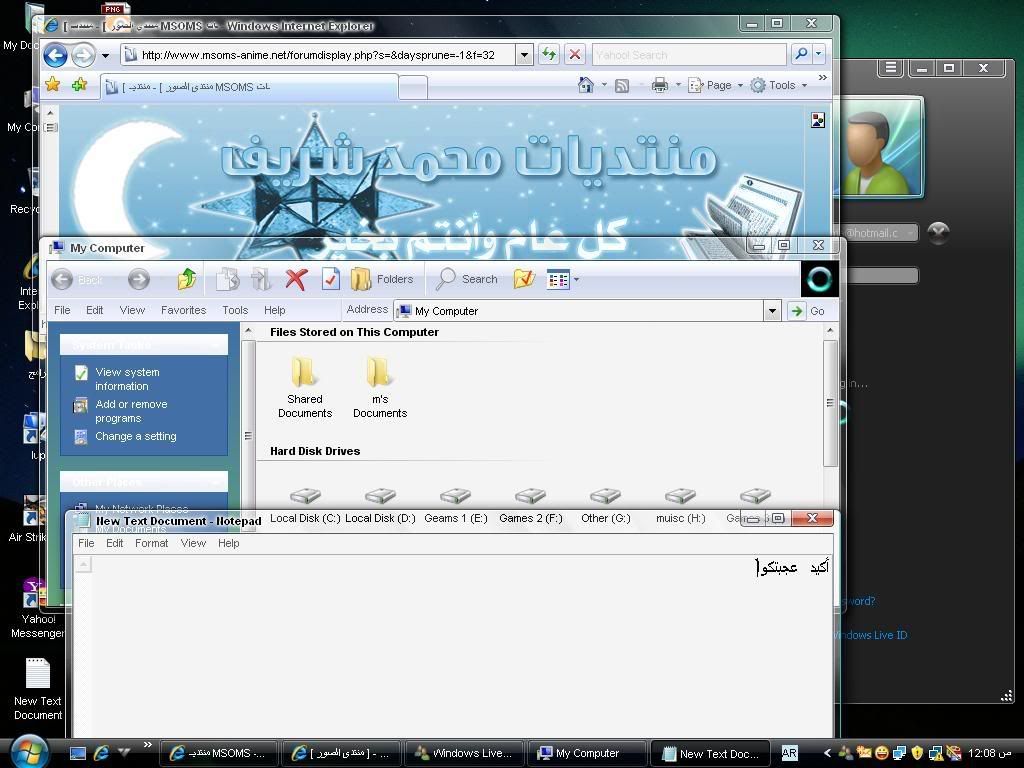Expand the My Computer address bar dropdown
The width and height of the screenshot is (1024, 768).
[x=772, y=311]
